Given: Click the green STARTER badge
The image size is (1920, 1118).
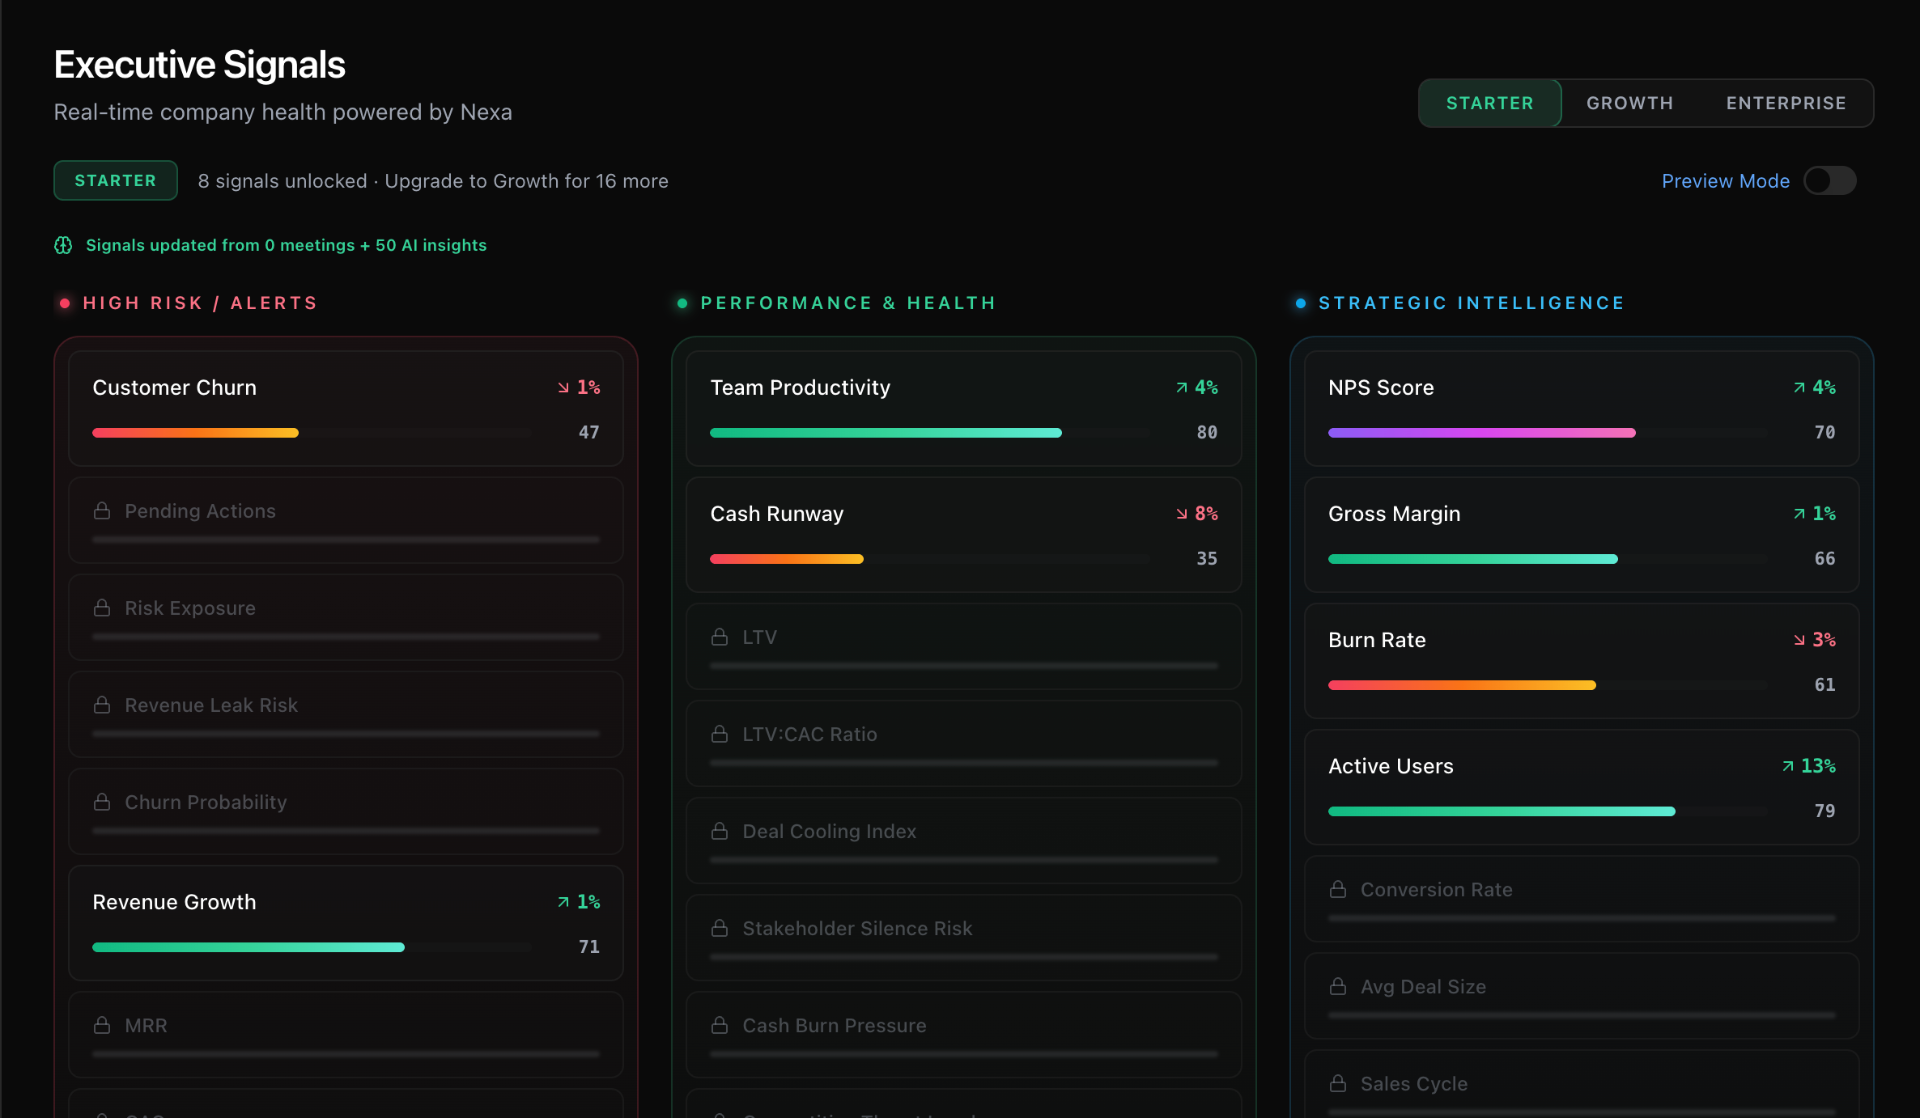Looking at the screenshot, I should point(115,181).
